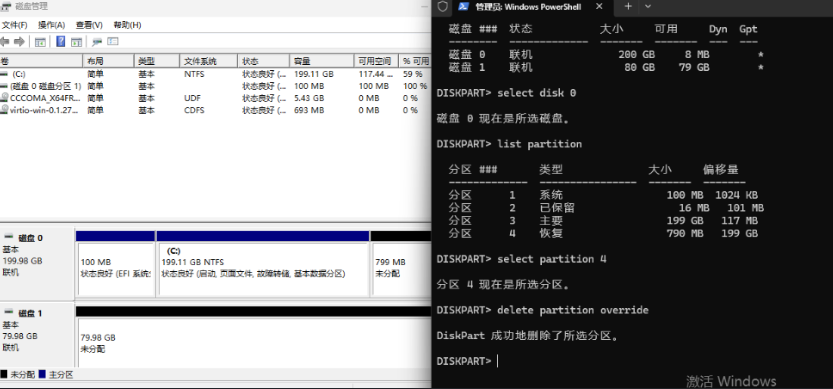The width and height of the screenshot is (833, 389).
Task: Click the disk rescan icon with green indicator
Action: (97, 42)
